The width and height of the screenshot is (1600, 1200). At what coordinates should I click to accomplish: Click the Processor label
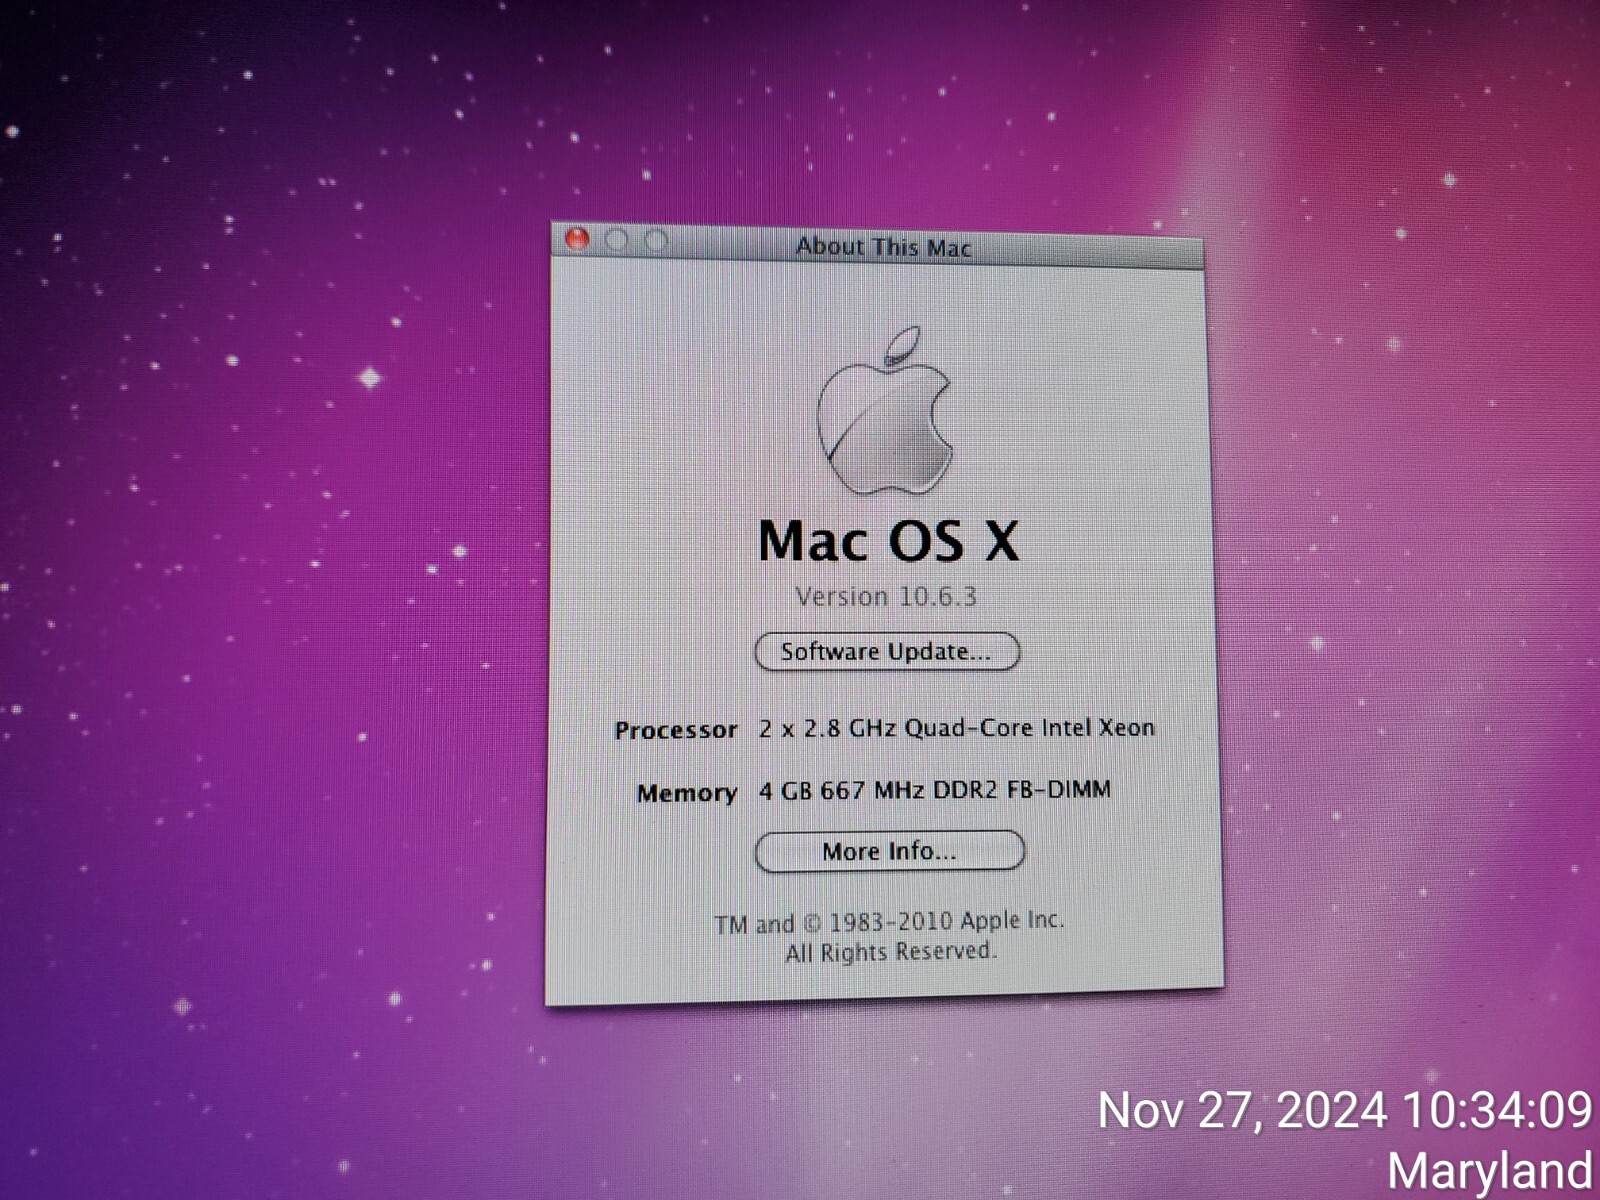pos(676,730)
